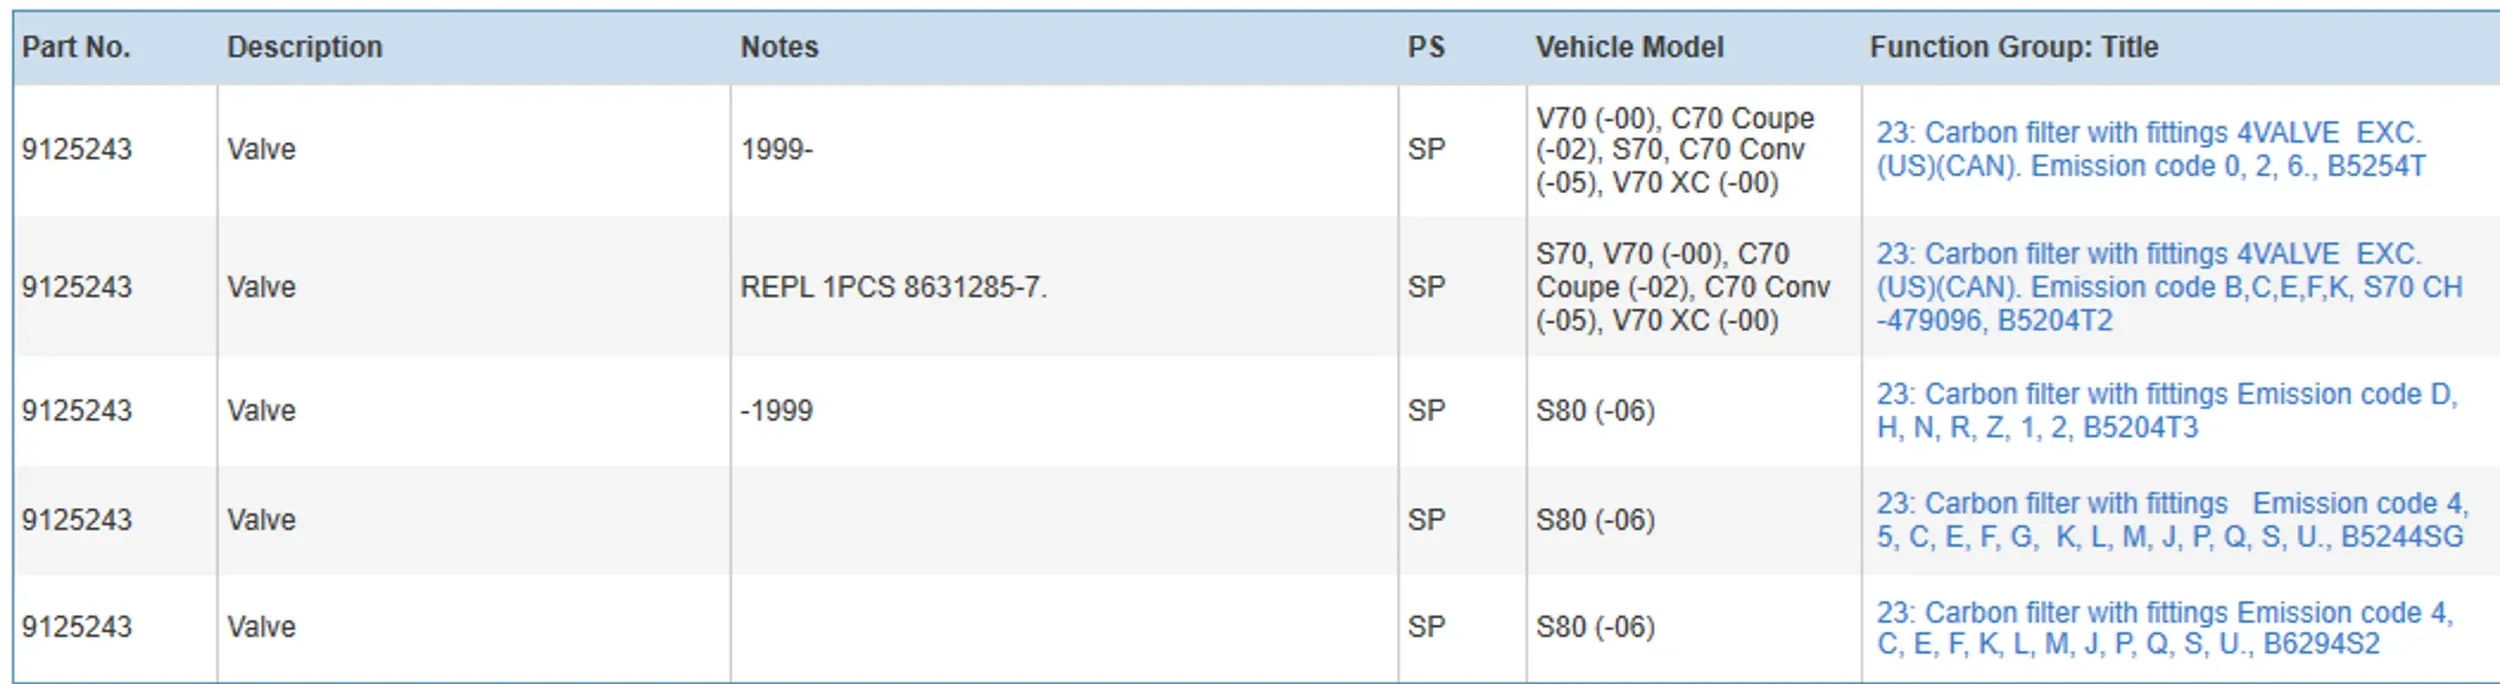Select the "REPL 1PCS 8631285-7." note

click(893, 288)
